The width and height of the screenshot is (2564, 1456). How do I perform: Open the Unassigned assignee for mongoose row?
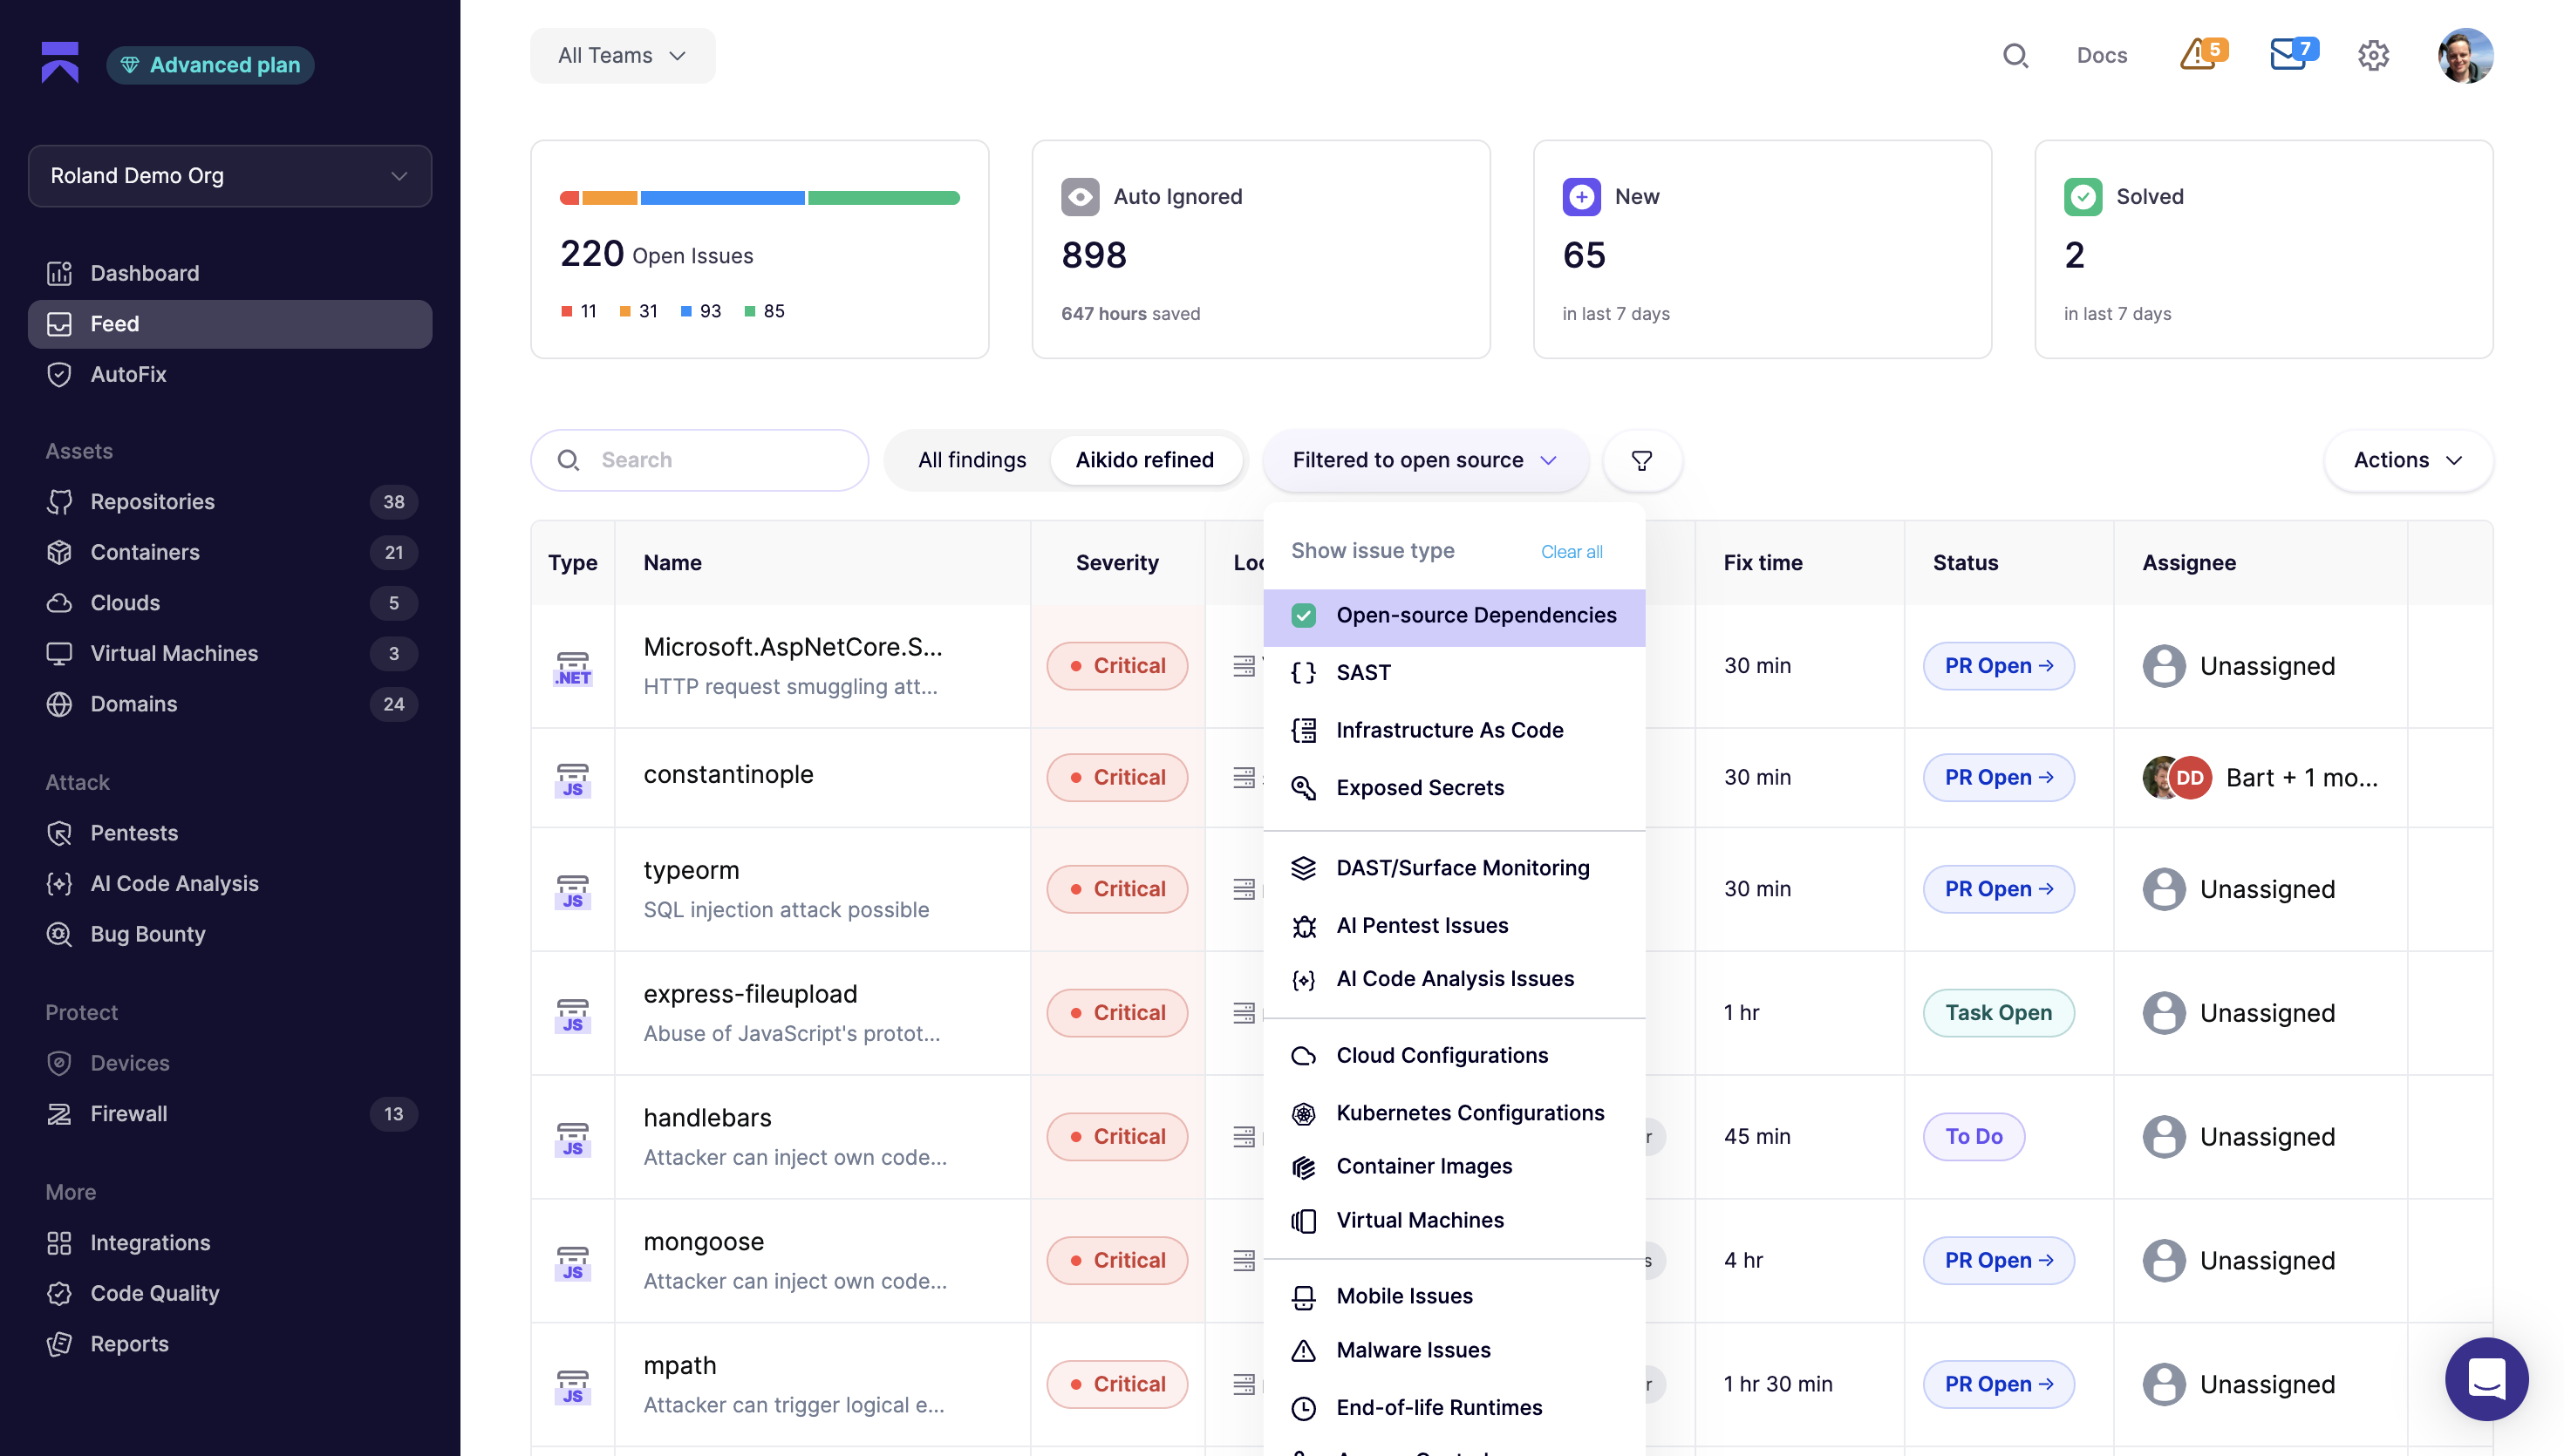click(2238, 1261)
